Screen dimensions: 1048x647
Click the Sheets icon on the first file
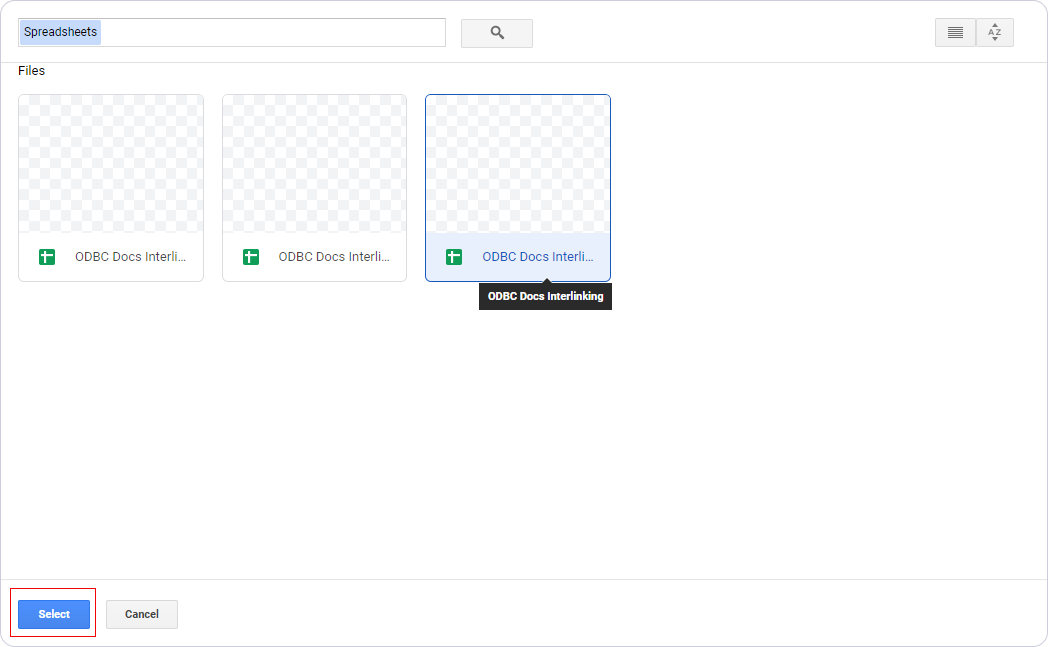tap(47, 257)
